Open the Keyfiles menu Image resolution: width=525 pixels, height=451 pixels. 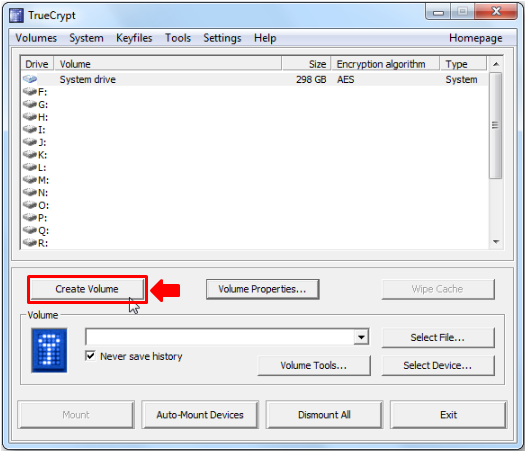pos(134,38)
